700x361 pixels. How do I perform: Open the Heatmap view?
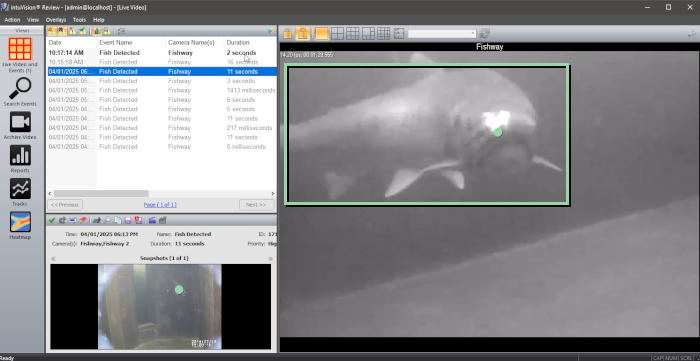20,225
